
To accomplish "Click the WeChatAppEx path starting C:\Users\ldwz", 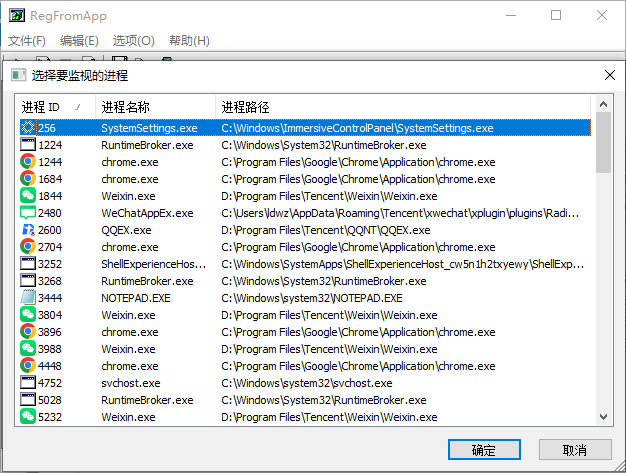I will [400, 213].
